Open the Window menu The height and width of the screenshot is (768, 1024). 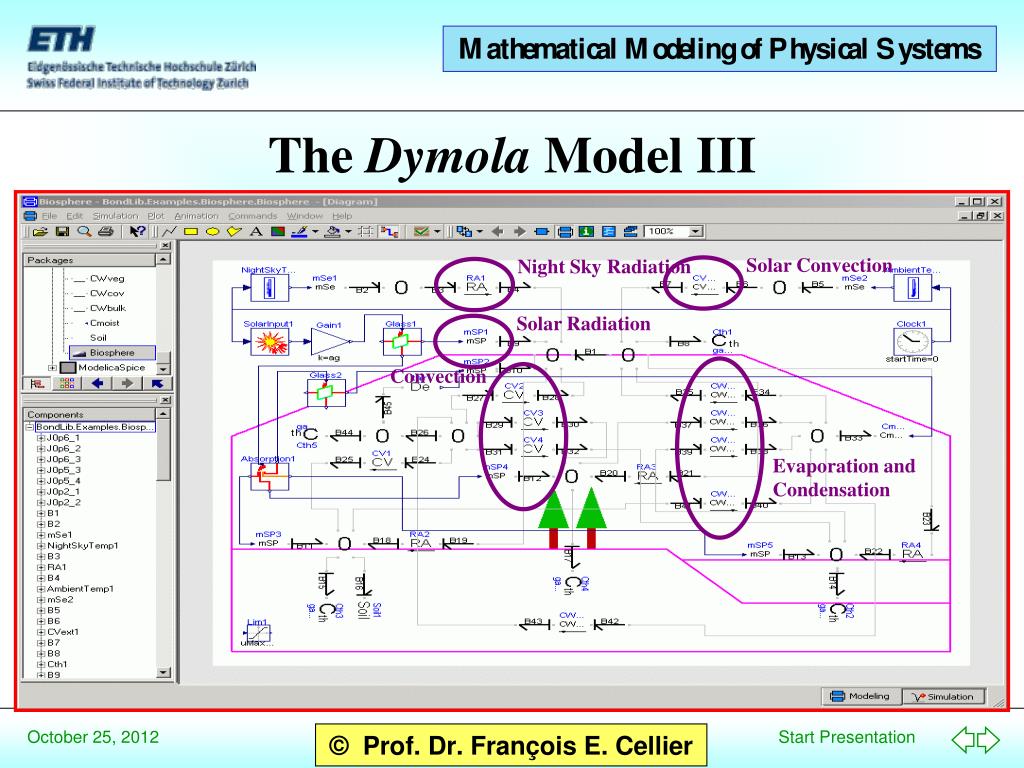[x=305, y=216]
